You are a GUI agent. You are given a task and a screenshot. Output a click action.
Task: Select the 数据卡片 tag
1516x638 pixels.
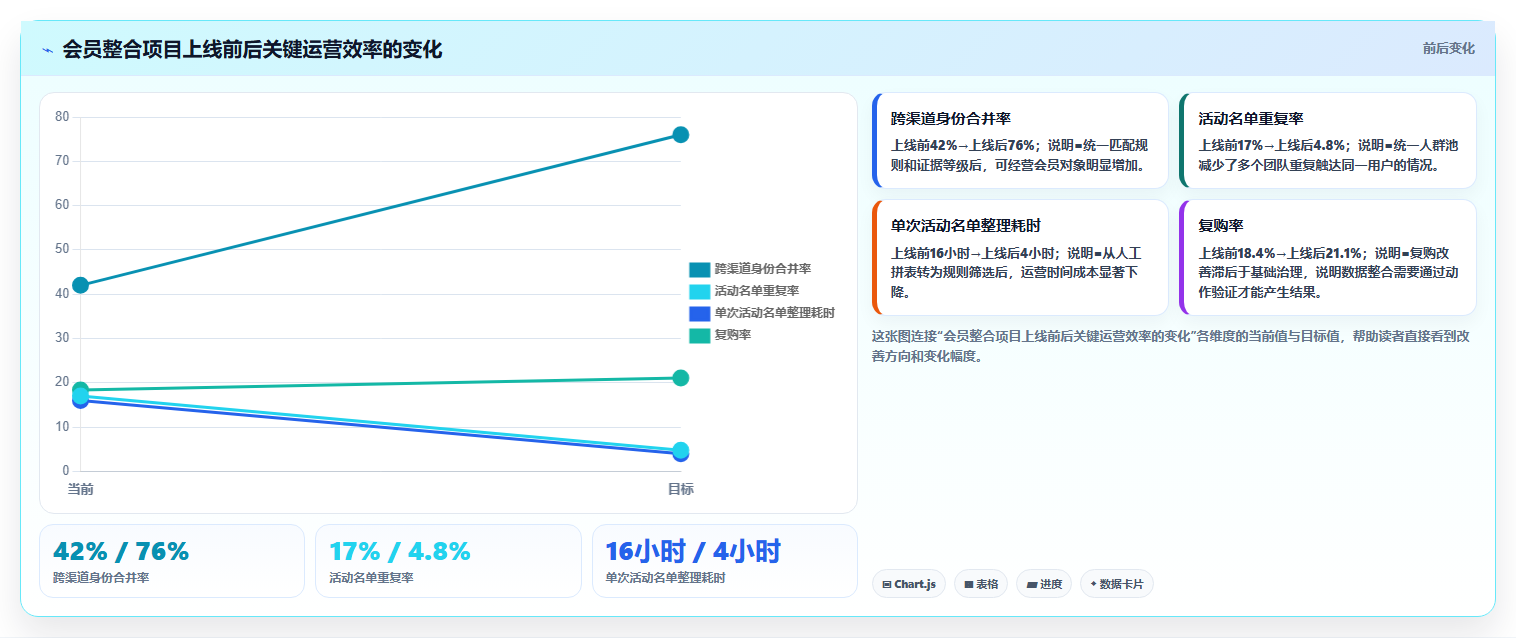pyautogui.click(x=1117, y=584)
